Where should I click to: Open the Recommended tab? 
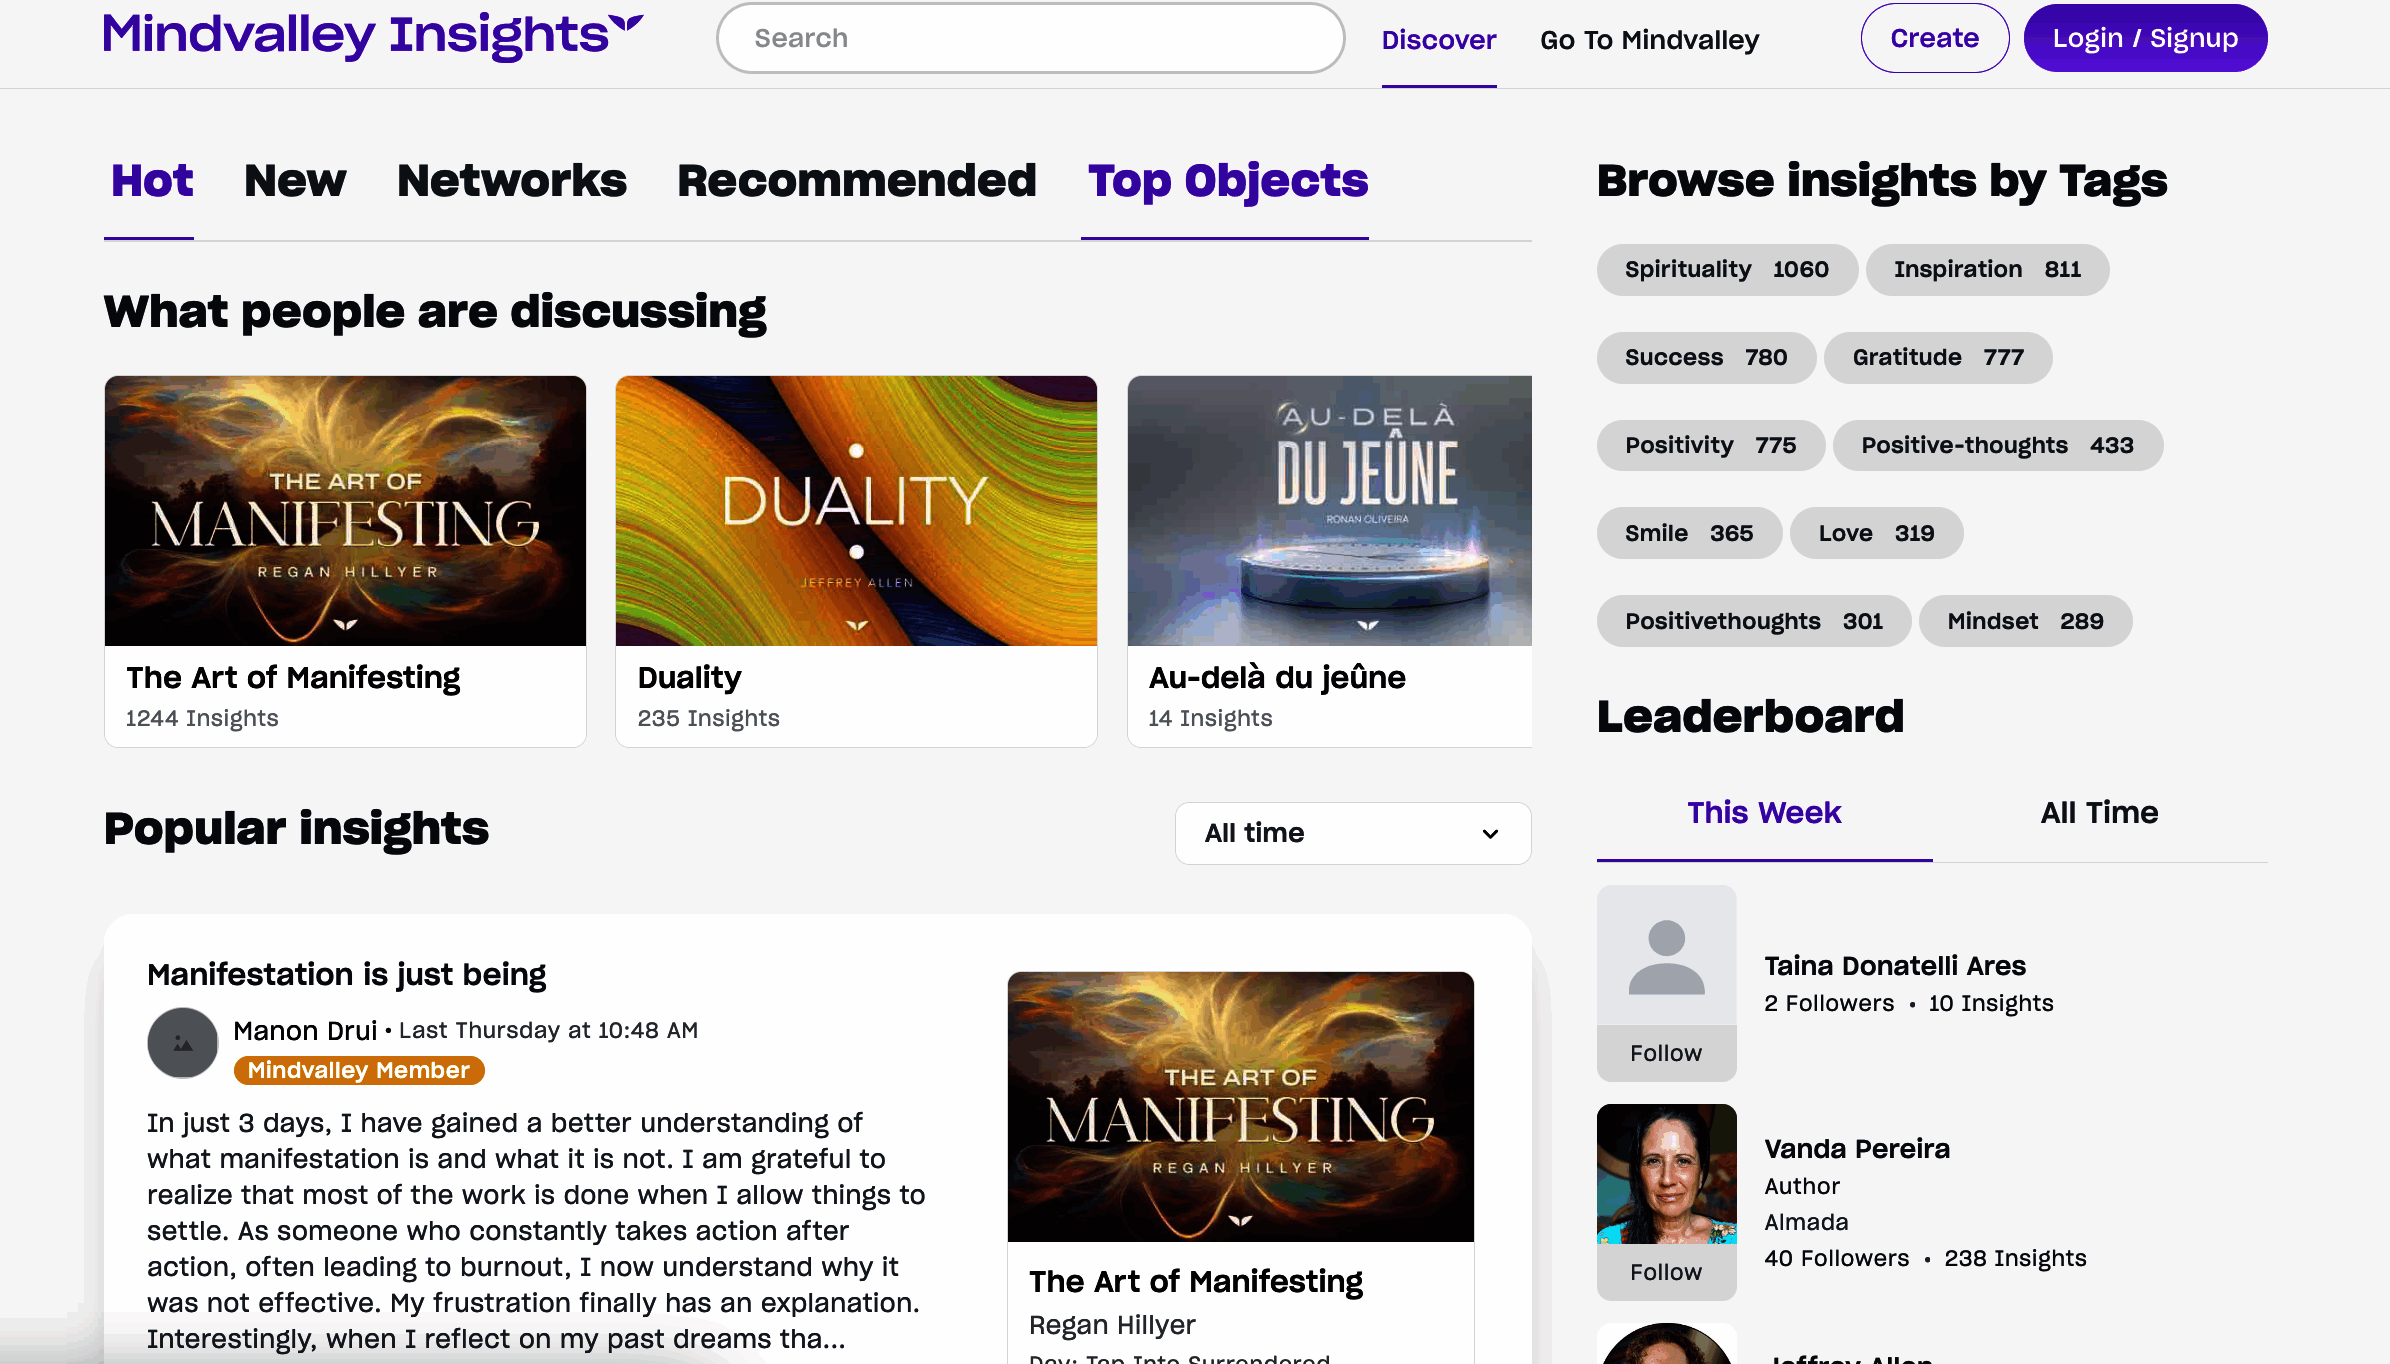pos(857,181)
